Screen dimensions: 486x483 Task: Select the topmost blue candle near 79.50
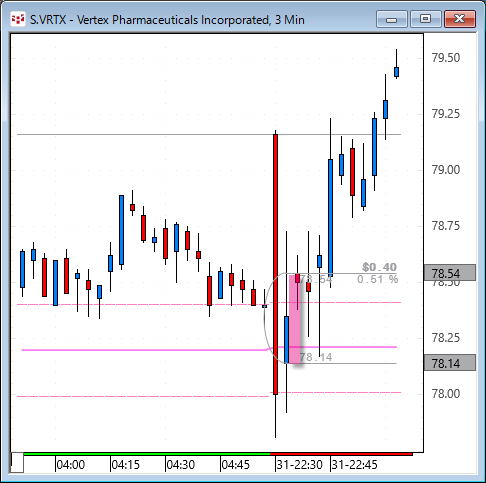click(x=396, y=72)
